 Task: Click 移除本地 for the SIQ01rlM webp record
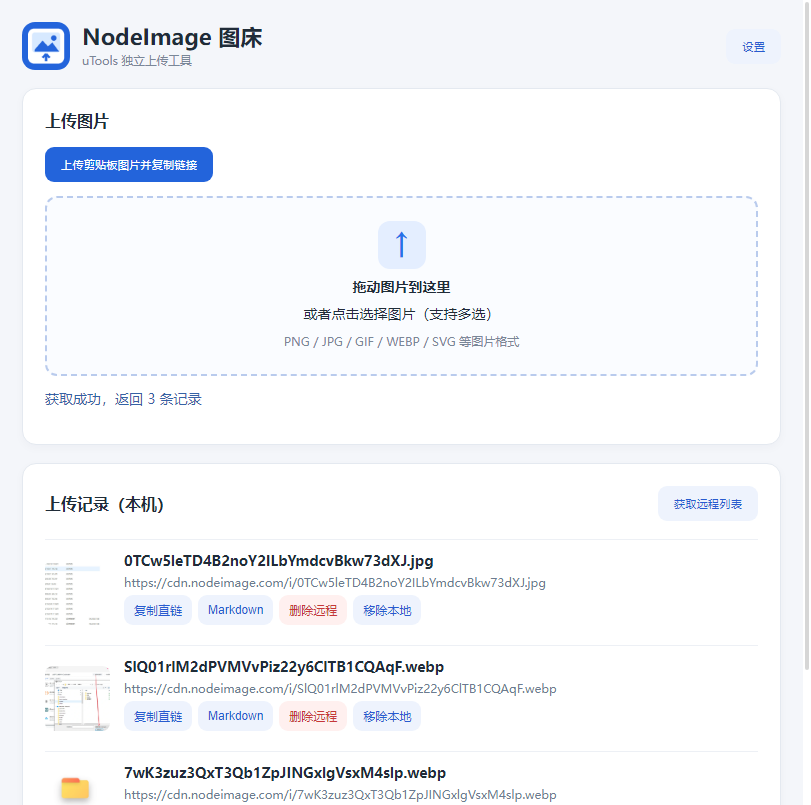pos(387,717)
